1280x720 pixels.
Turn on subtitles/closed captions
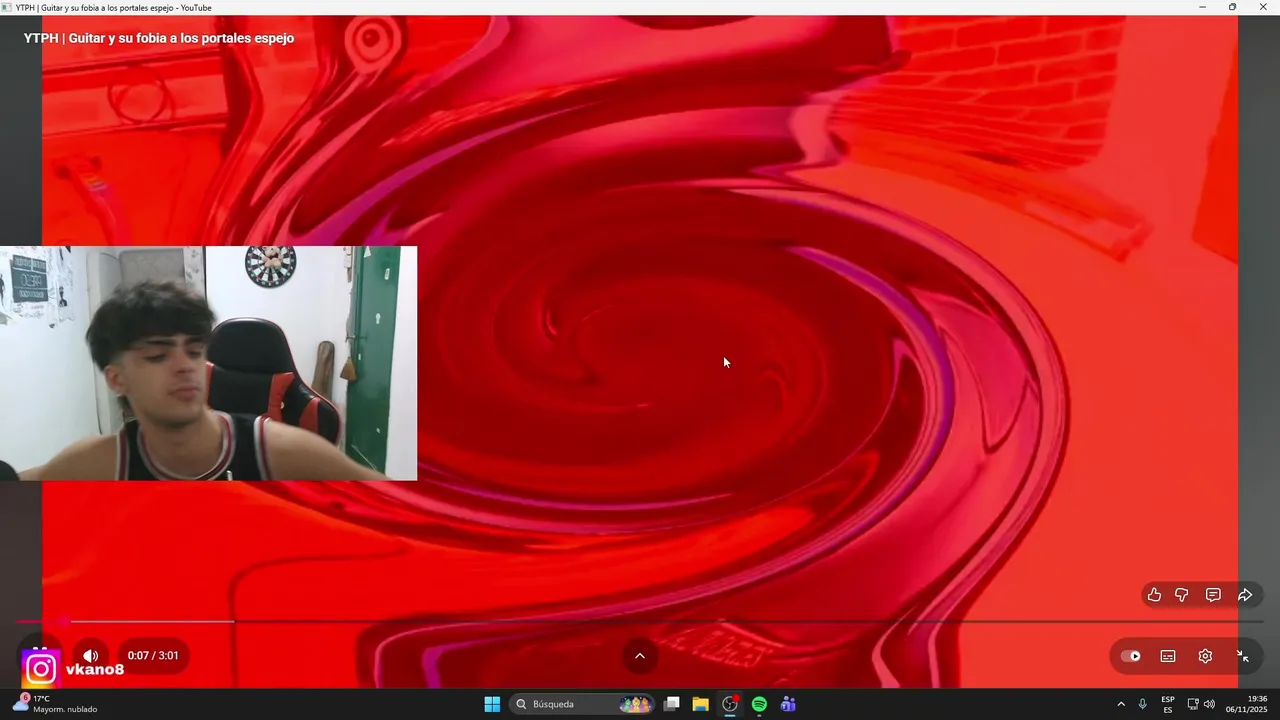point(1168,656)
